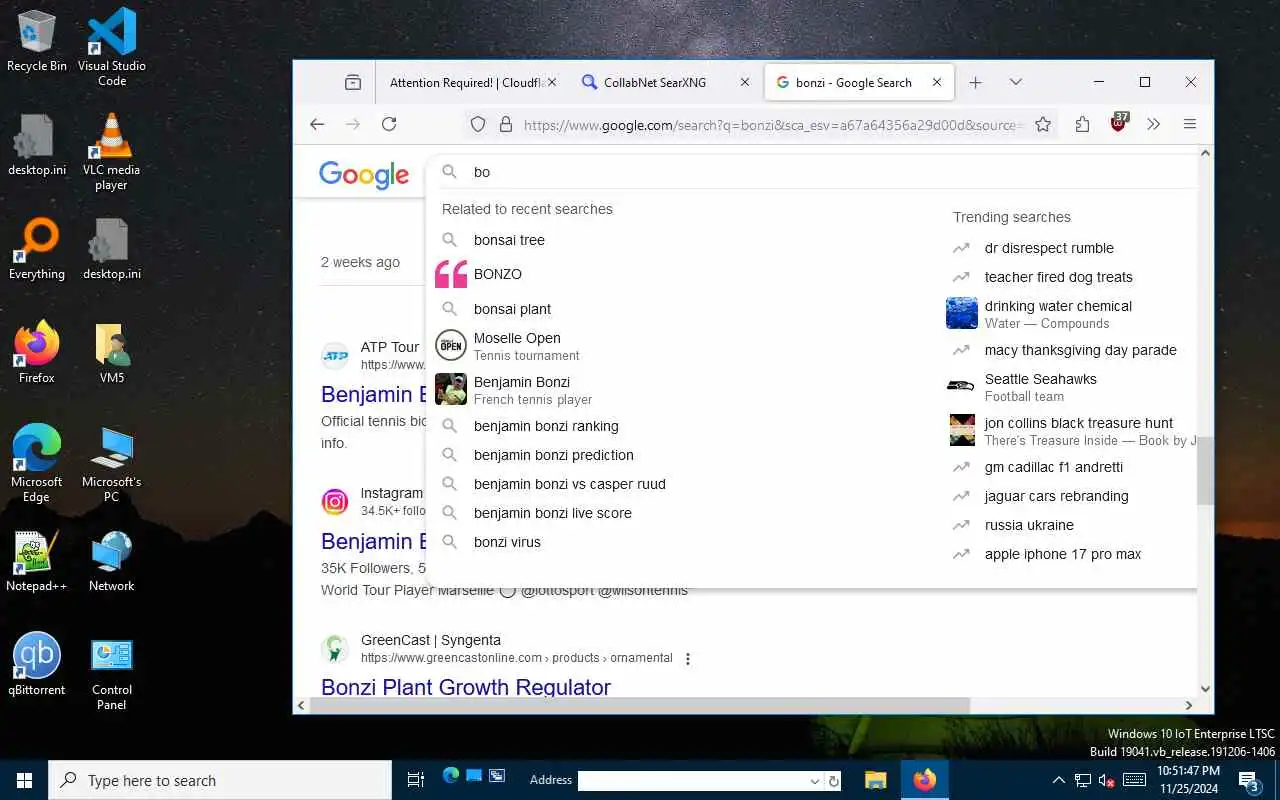Screen dimensions: 1280x800
Task: Open VLC media player desktop shortcut
Action: coord(111,152)
